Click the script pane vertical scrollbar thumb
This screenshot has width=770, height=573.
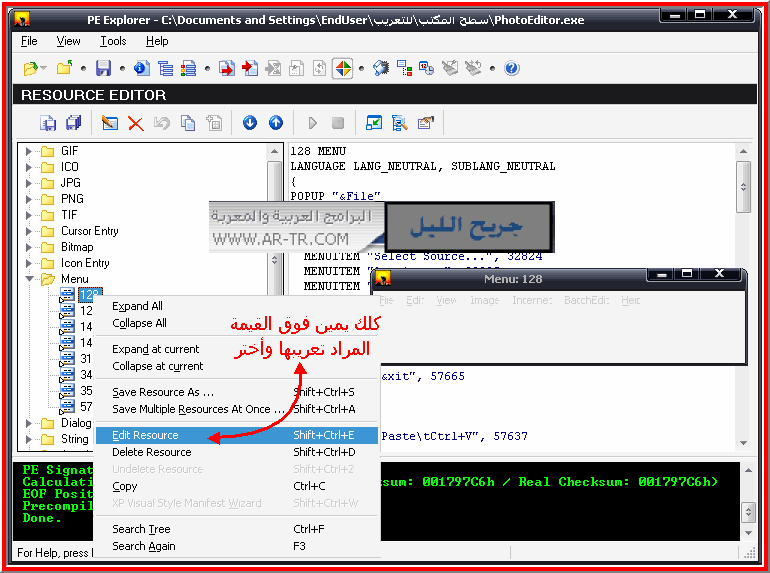pyautogui.click(x=743, y=187)
